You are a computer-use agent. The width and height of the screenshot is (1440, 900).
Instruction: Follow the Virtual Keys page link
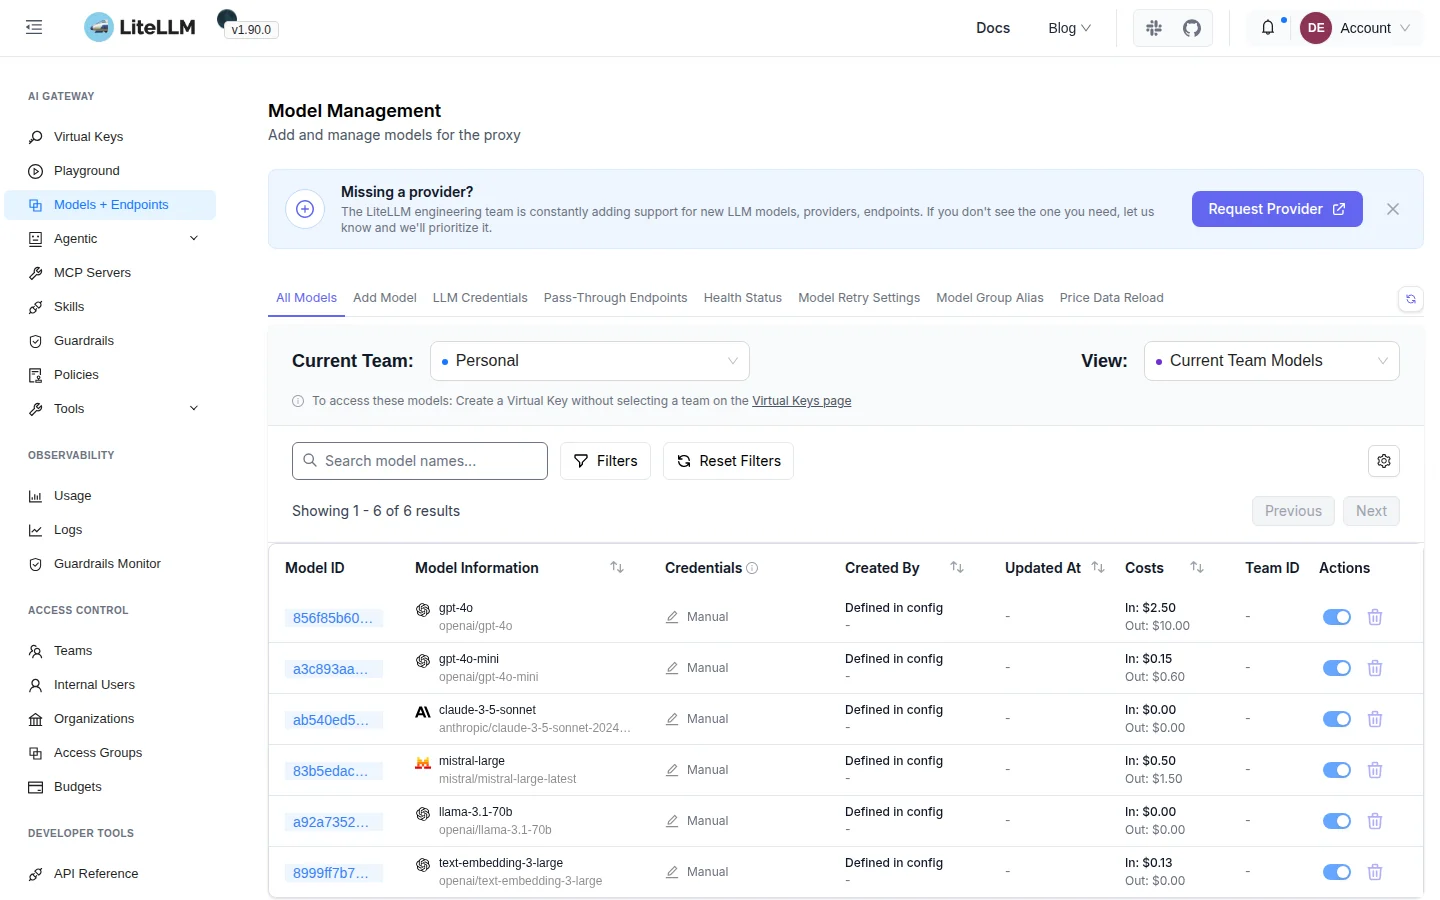tap(802, 401)
